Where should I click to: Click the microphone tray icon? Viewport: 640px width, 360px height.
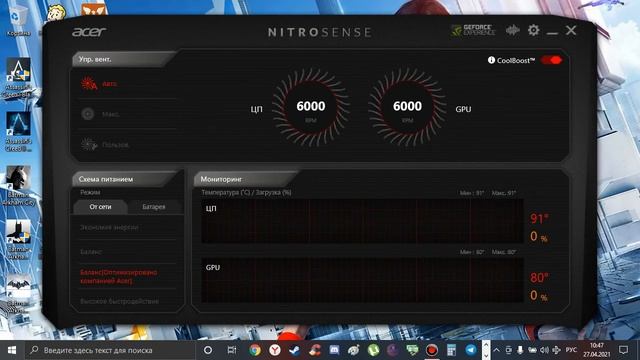click(520, 350)
